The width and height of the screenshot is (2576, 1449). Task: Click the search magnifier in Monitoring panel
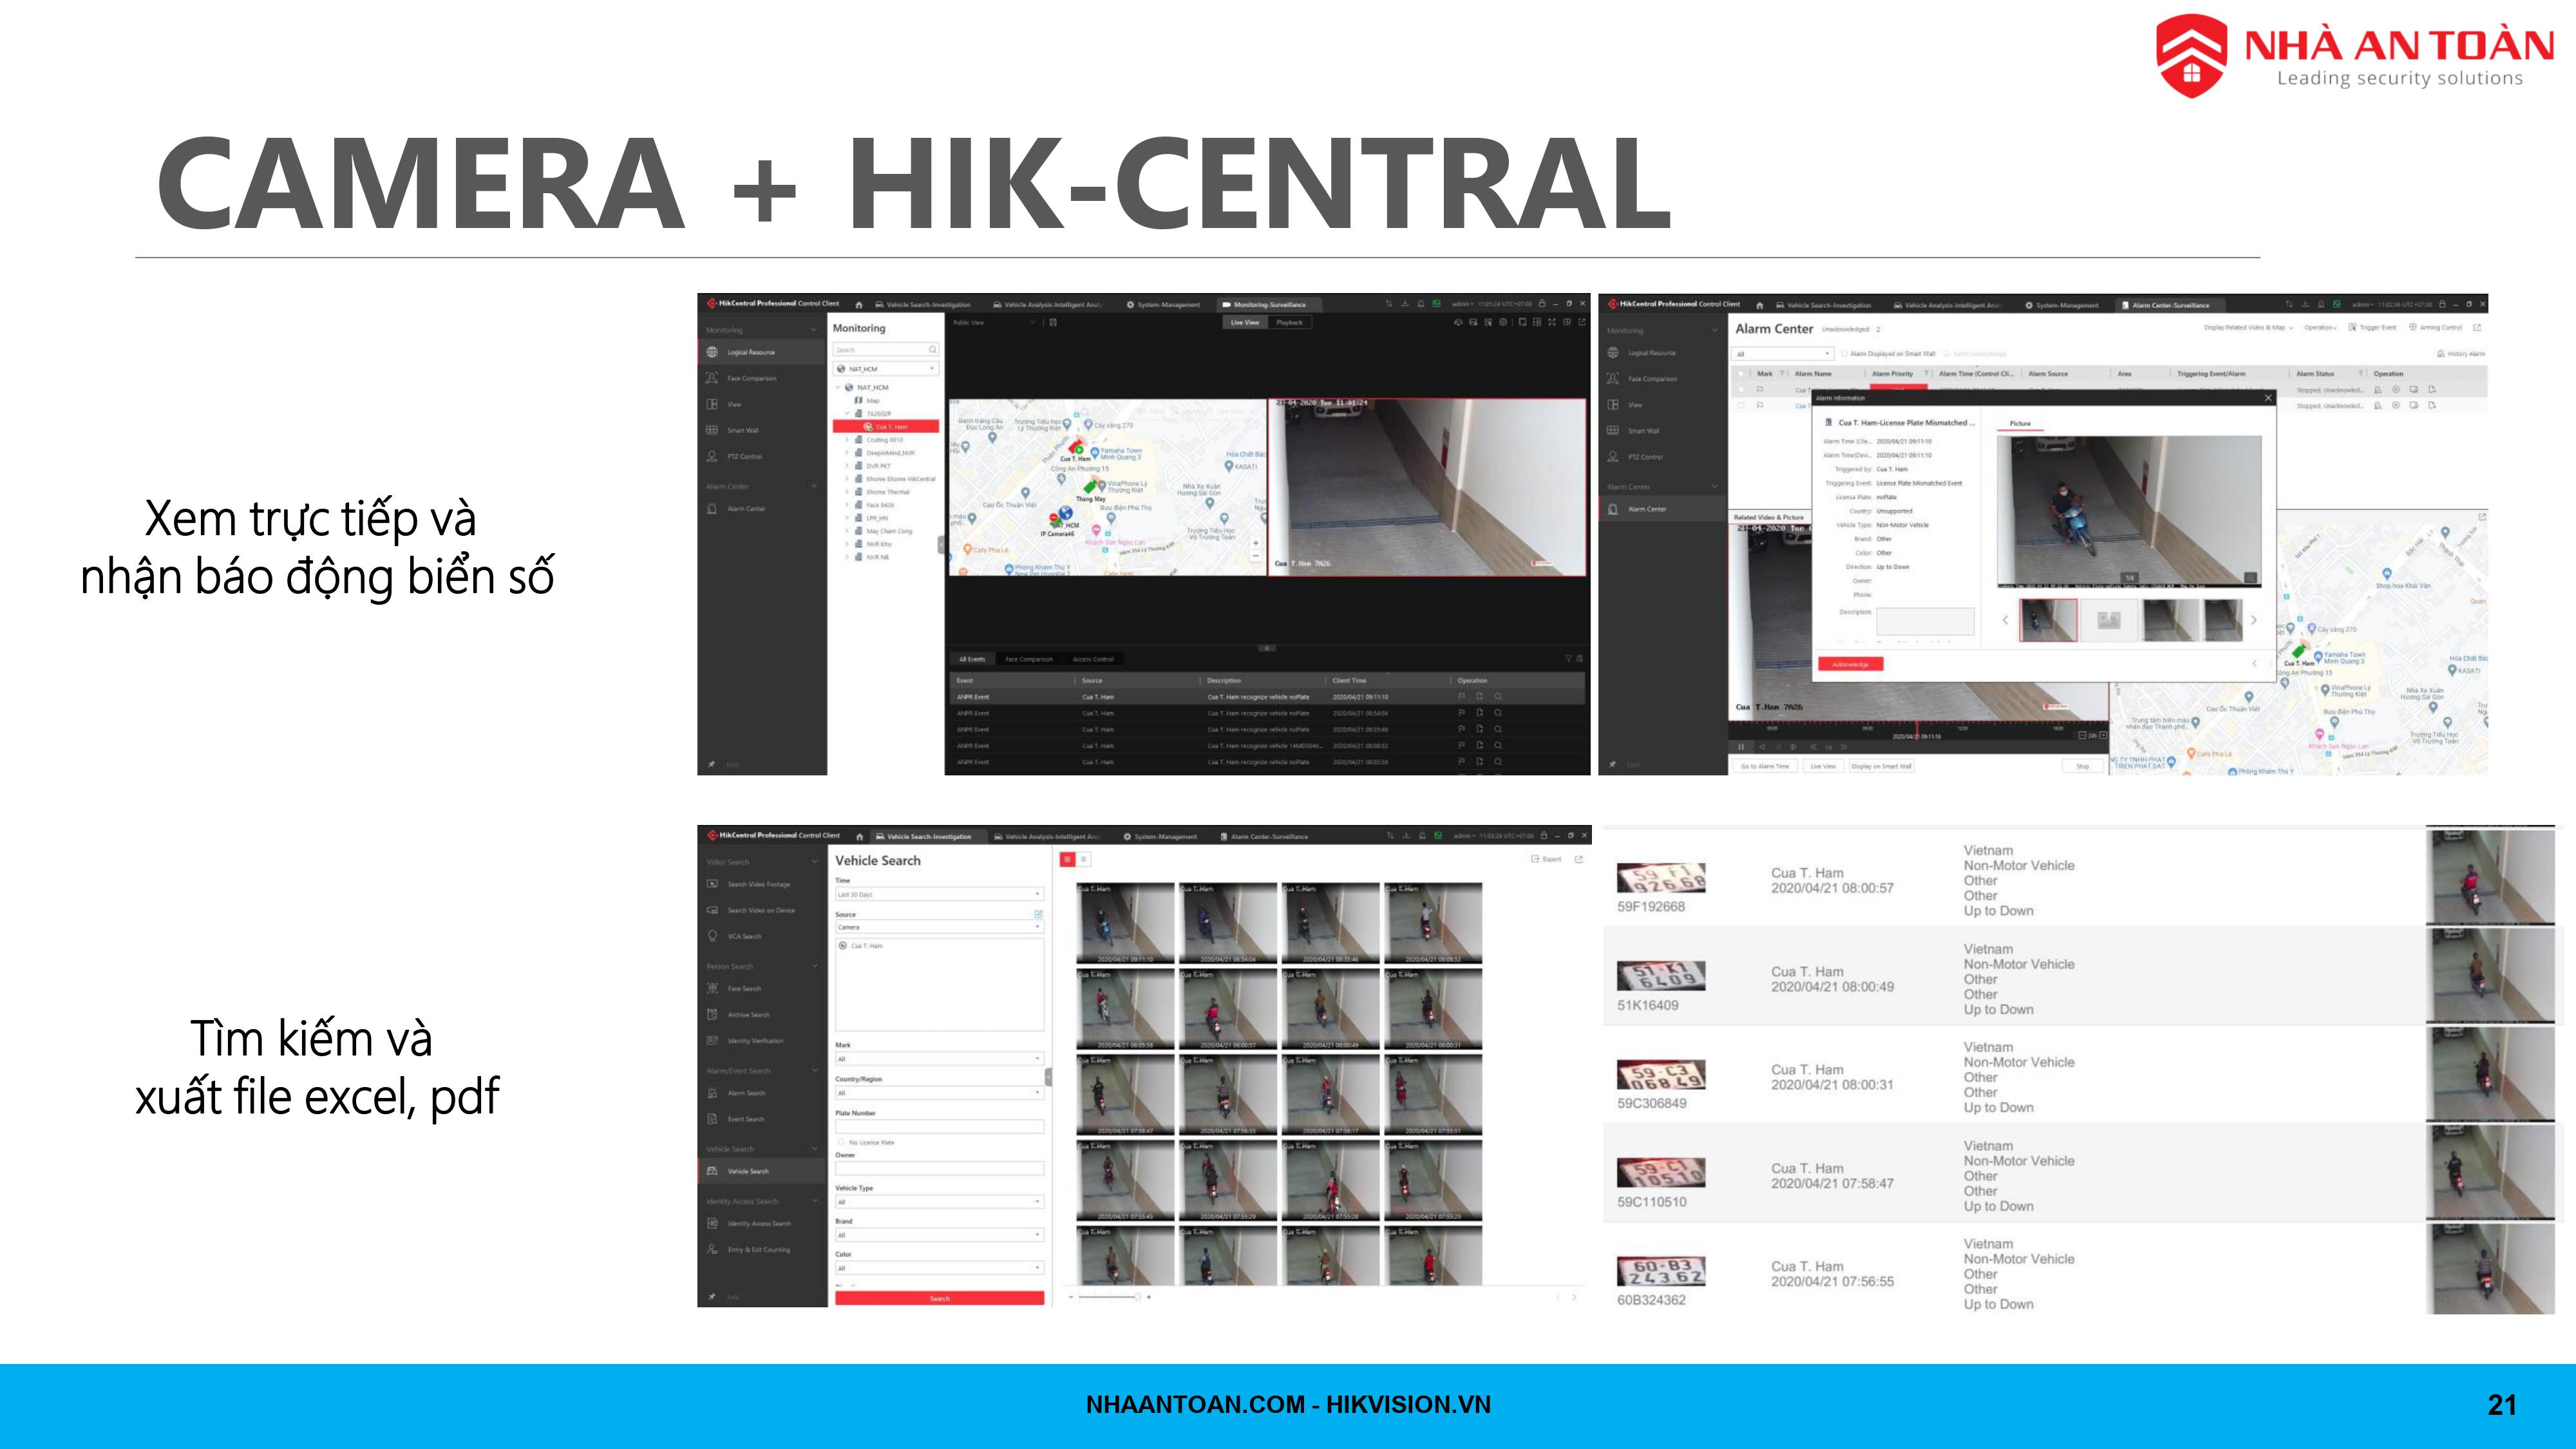932,350
